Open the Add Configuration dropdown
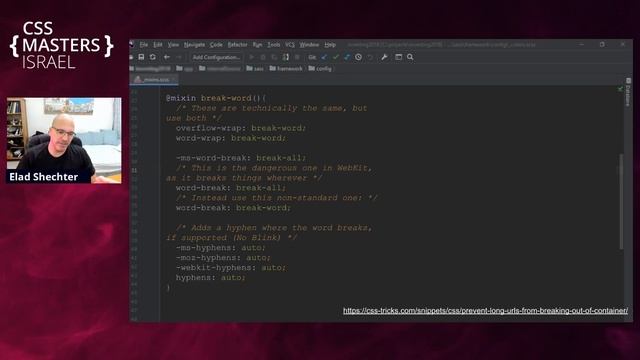The width and height of the screenshot is (640, 360). click(x=216, y=57)
